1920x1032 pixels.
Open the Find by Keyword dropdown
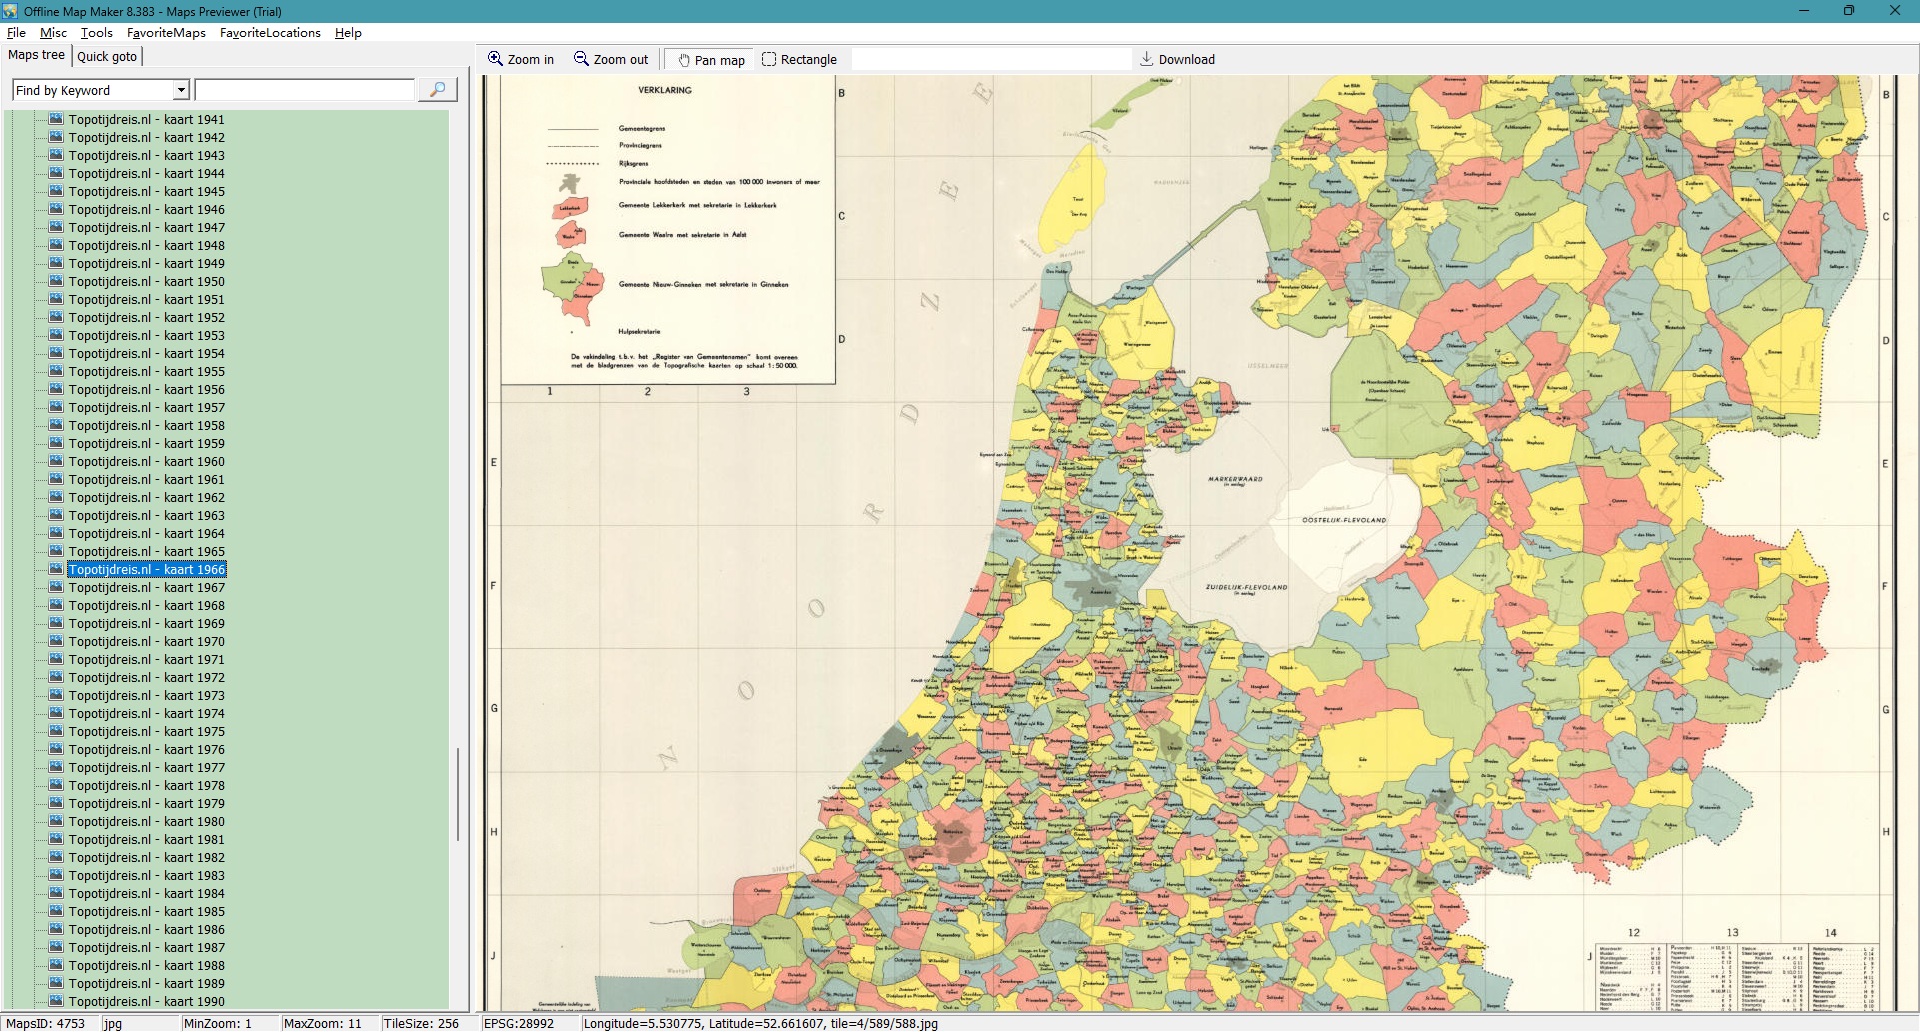(x=181, y=90)
